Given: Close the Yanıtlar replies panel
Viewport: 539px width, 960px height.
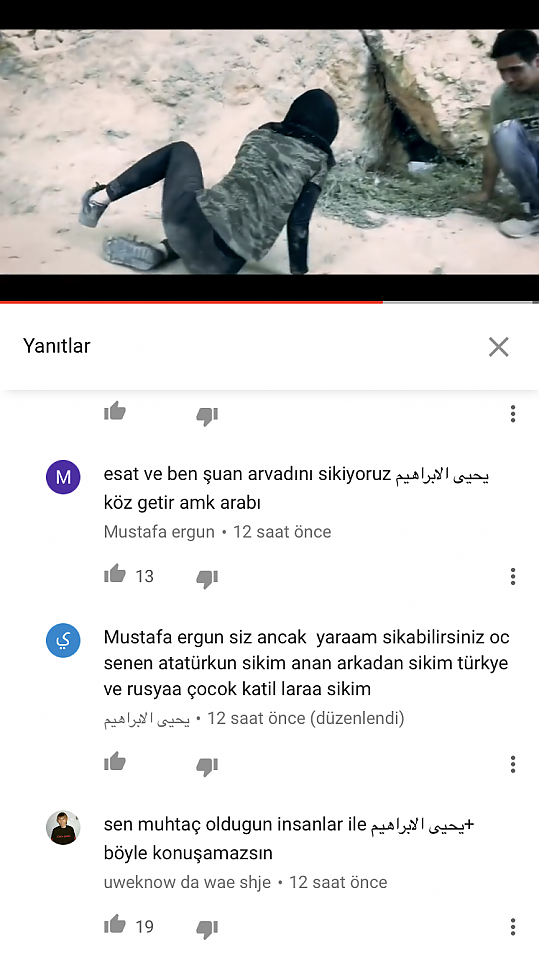Looking at the screenshot, I should pyautogui.click(x=499, y=347).
